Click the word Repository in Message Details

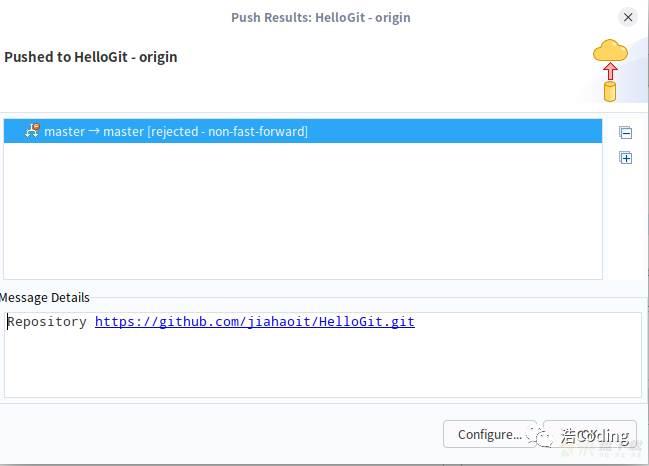(47, 322)
